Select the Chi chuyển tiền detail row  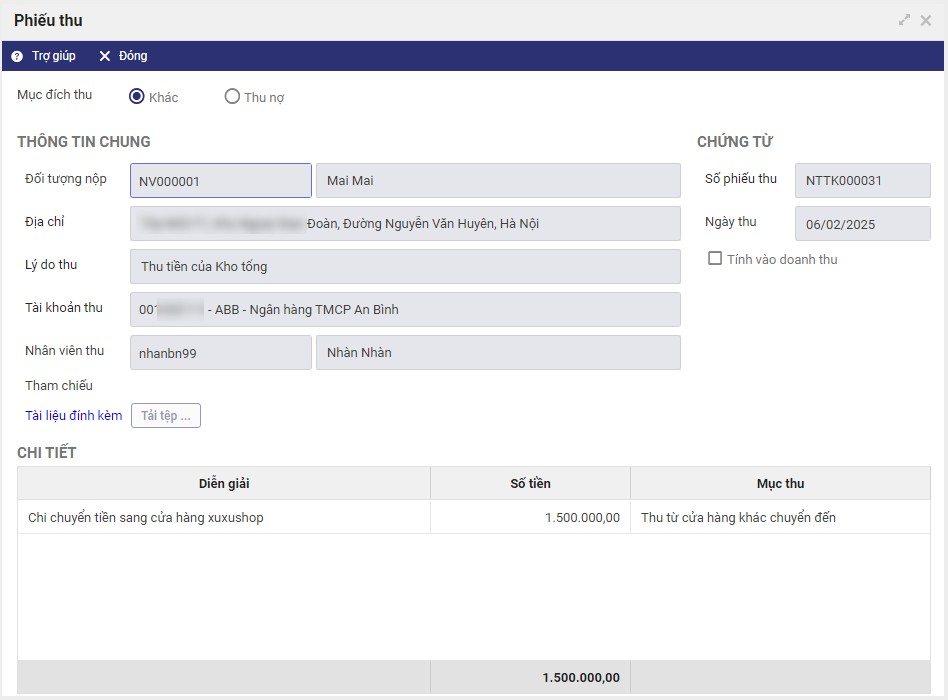pyautogui.click(x=224, y=517)
